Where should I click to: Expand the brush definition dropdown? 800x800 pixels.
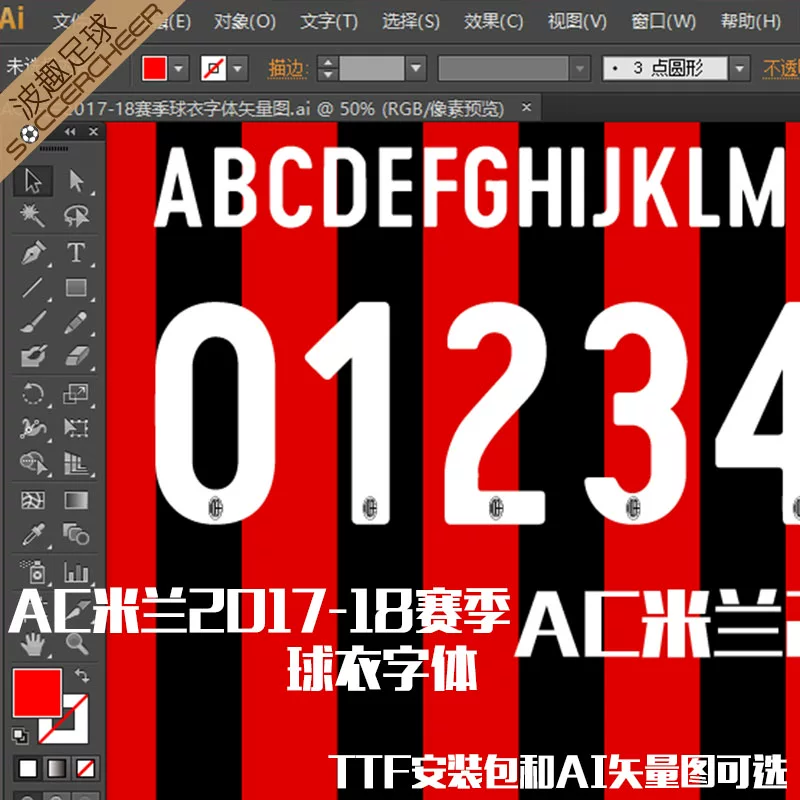(739, 68)
